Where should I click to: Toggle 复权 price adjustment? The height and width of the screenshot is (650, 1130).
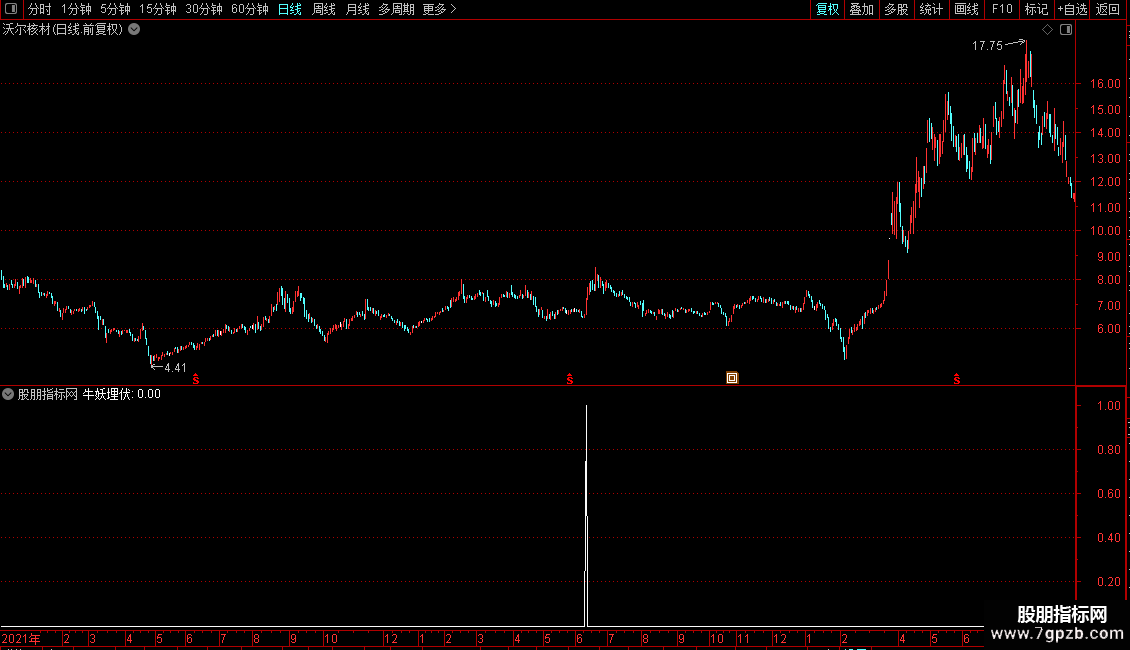point(827,9)
